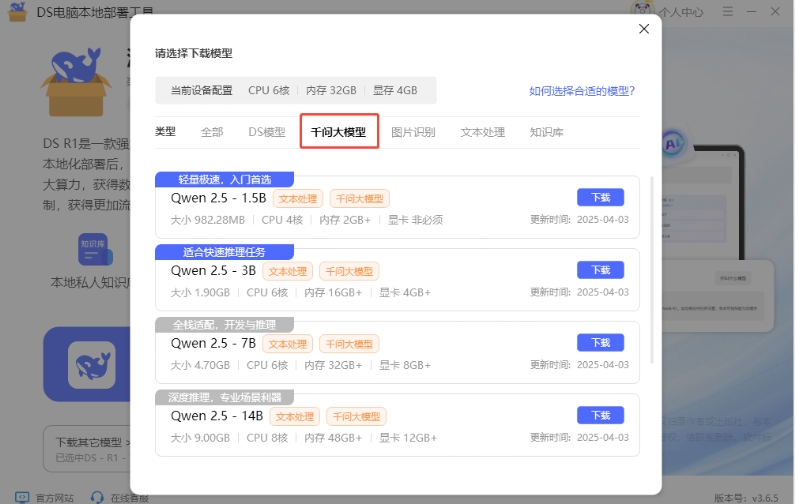Click the Qwen 2.5 - 3B model title
This screenshot has height=504, width=795.
coord(213,270)
